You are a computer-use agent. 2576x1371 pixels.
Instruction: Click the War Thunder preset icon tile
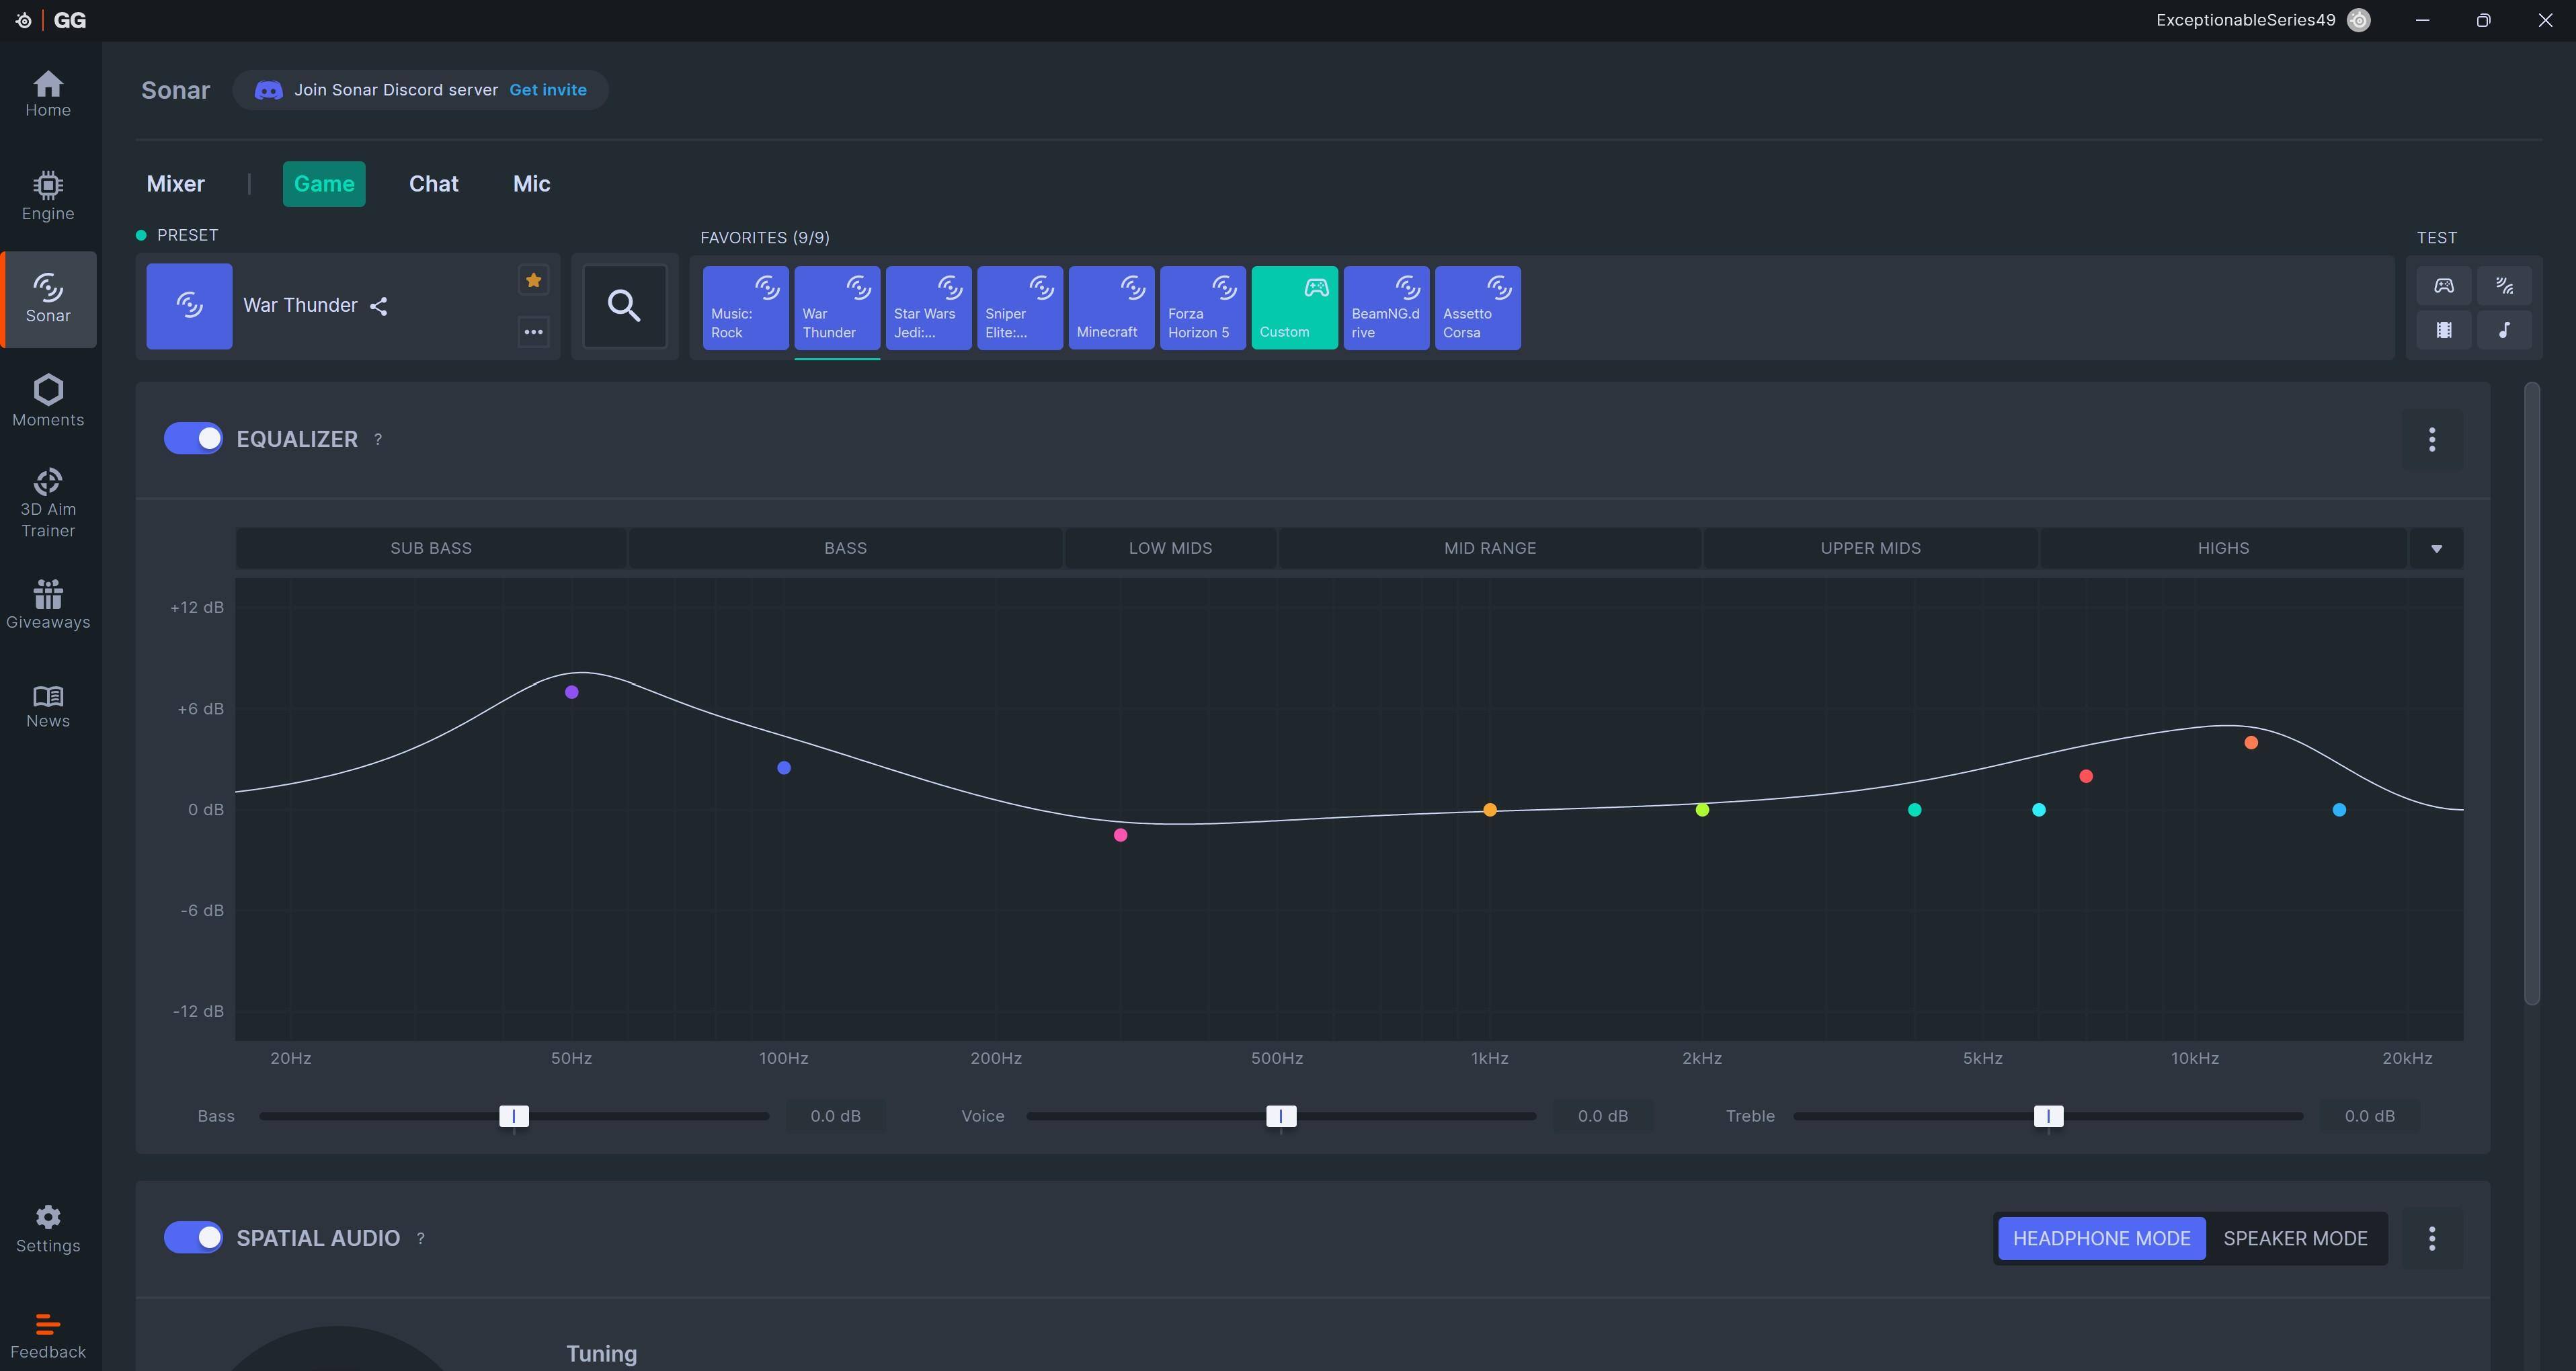click(x=189, y=306)
